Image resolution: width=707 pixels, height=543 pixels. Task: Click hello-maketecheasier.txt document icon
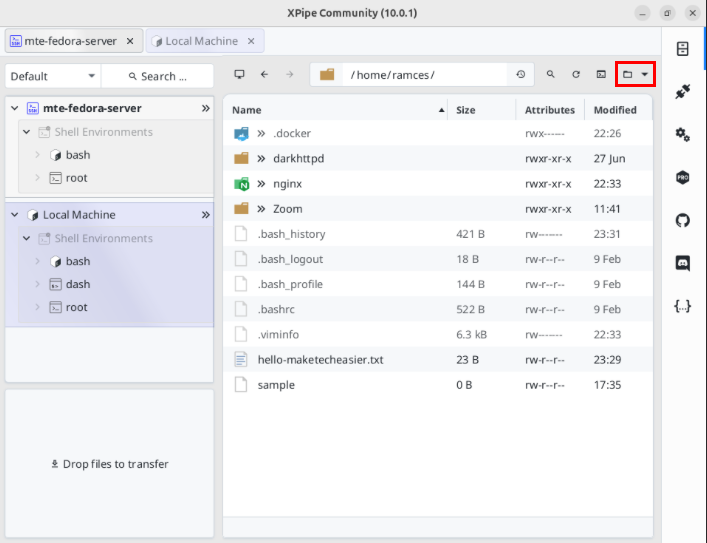pyautogui.click(x=241, y=359)
